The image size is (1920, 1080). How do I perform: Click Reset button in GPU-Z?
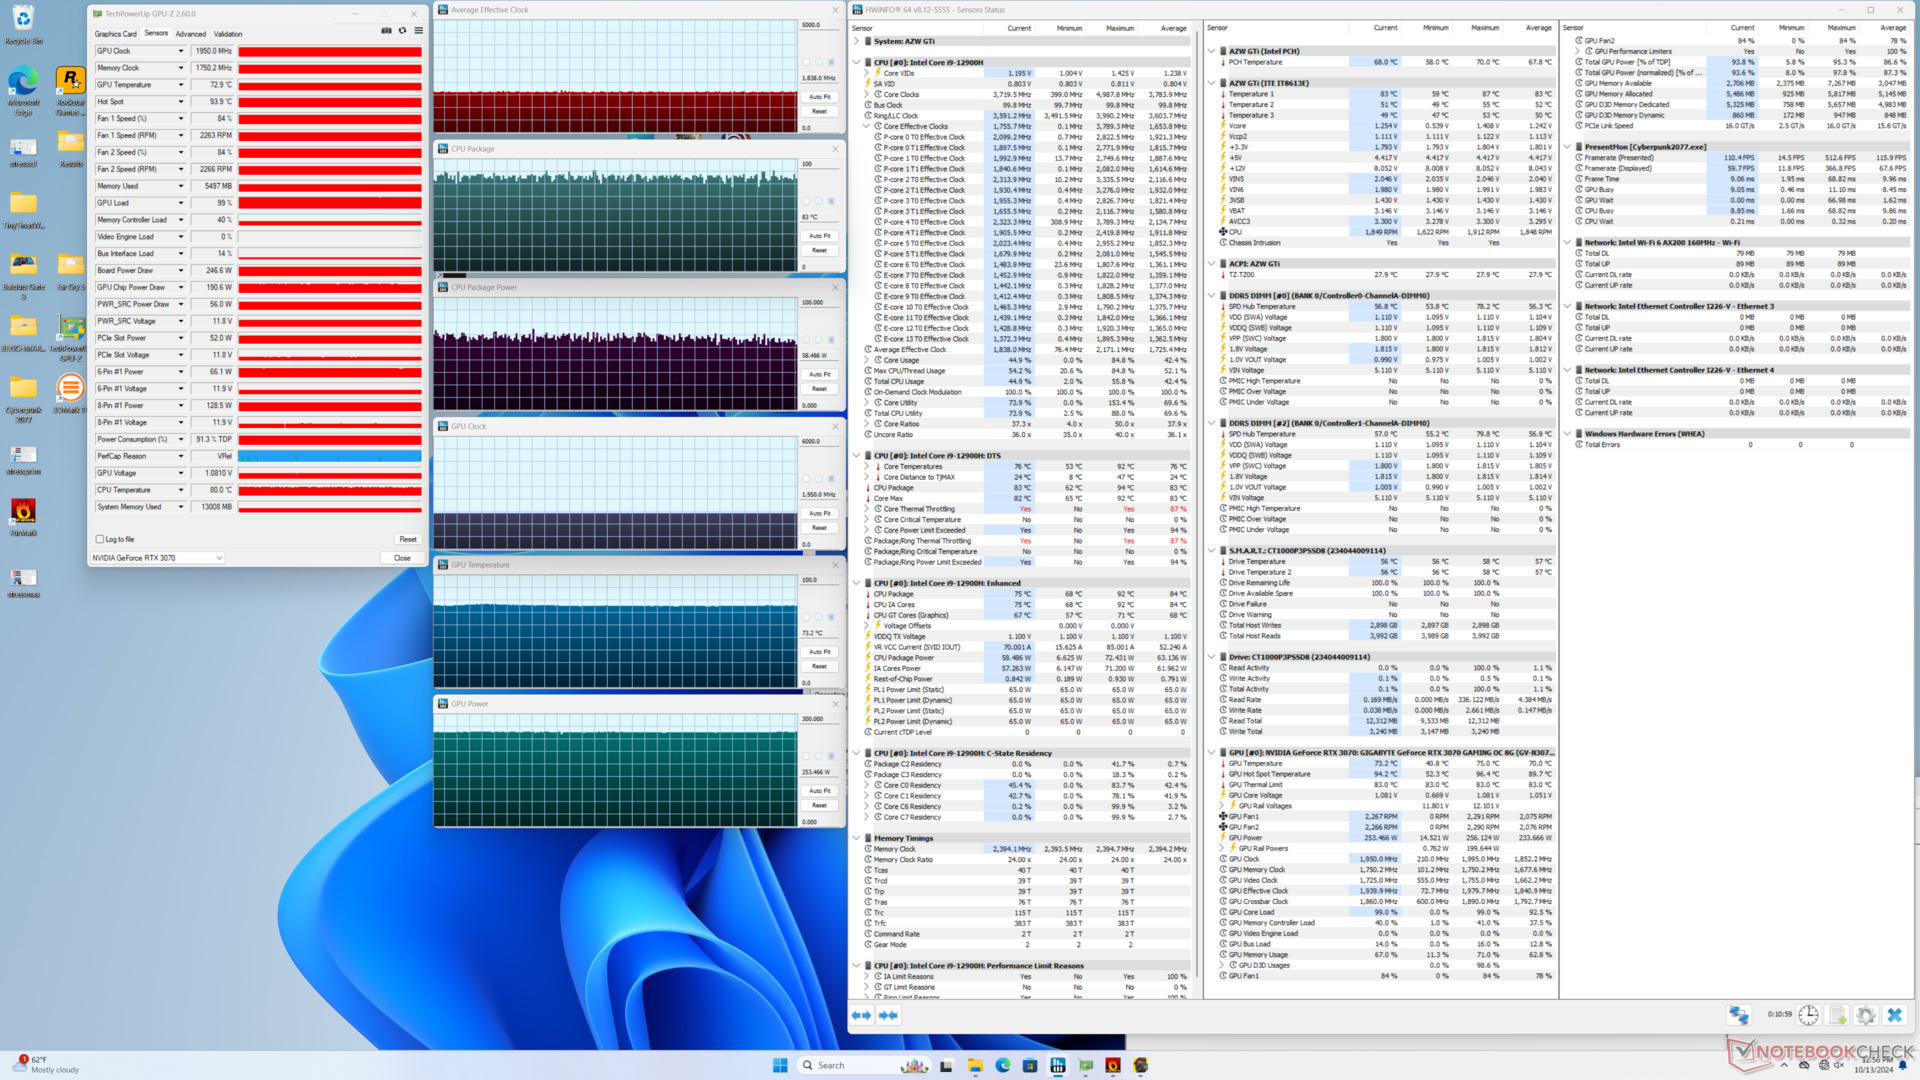pyautogui.click(x=407, y=539)
